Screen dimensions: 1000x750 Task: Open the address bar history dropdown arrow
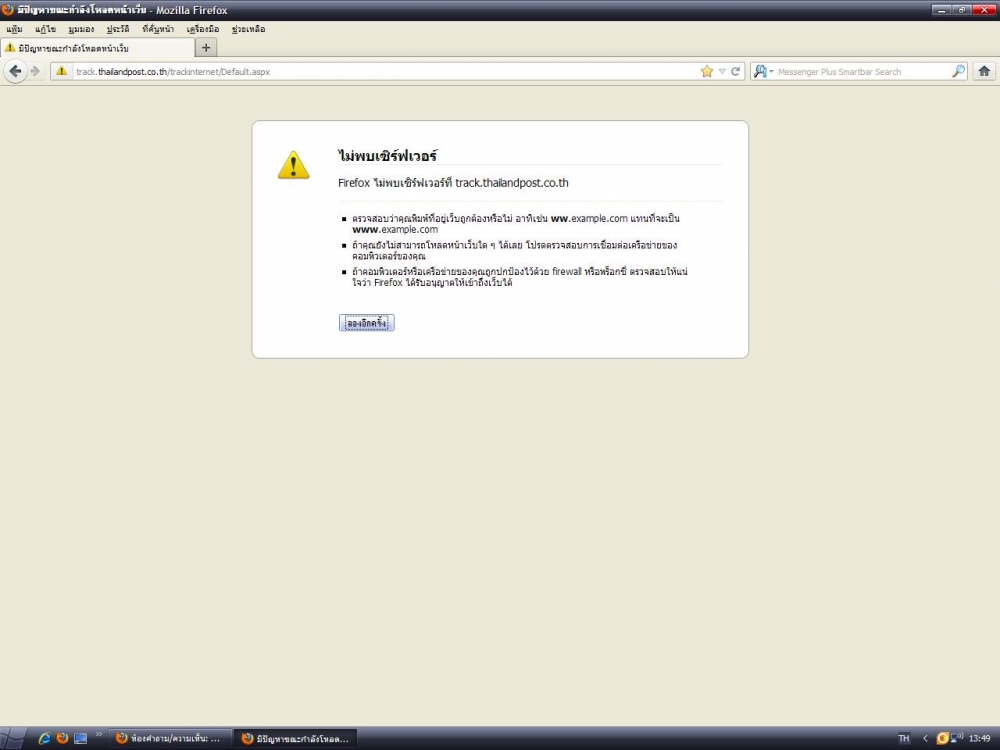point(722,71)
